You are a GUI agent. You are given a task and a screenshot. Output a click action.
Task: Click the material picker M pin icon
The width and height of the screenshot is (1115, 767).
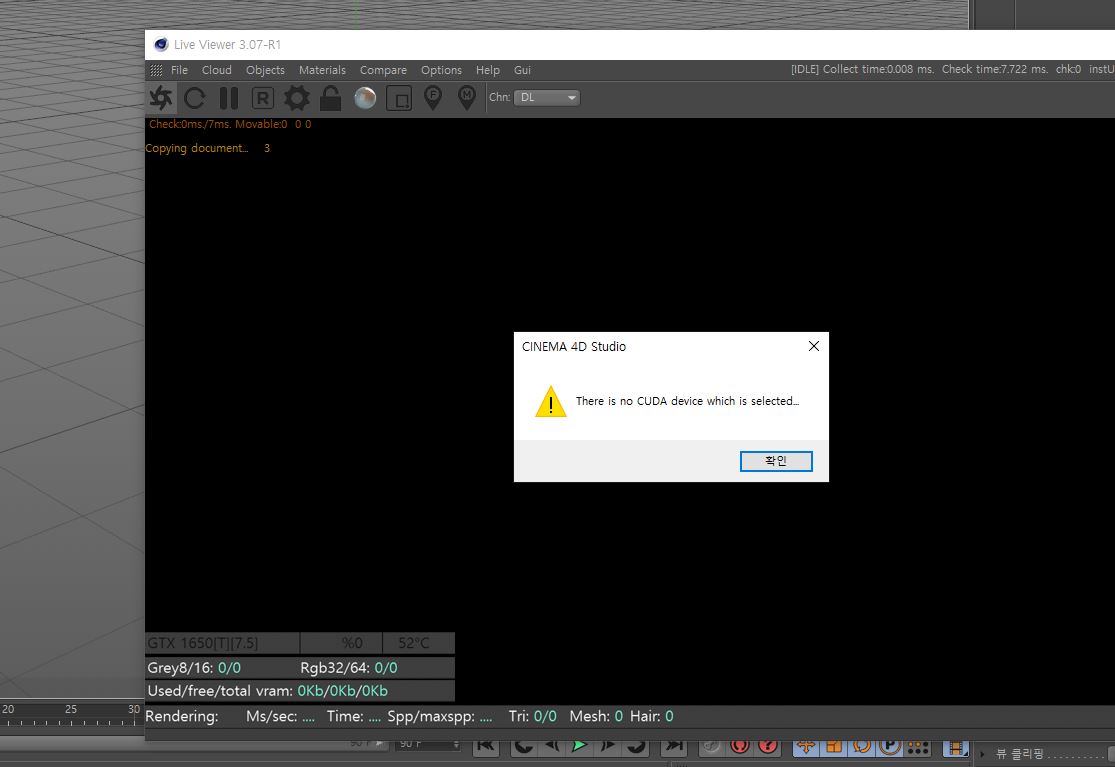click(466, 98)
